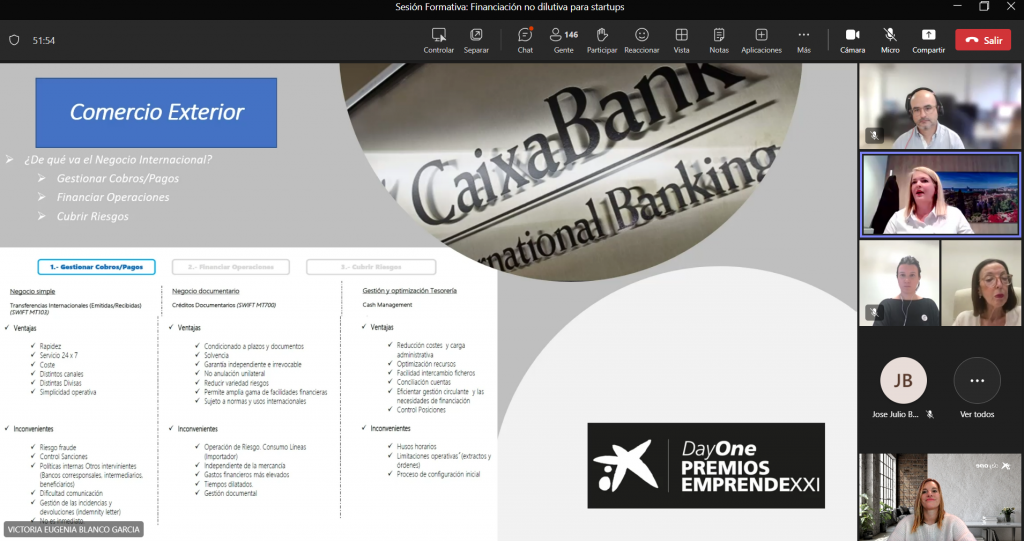This screenshot has width=1024, height=541.
Task: Click the 'Gestión documental' list item
Action: point(231,493)
